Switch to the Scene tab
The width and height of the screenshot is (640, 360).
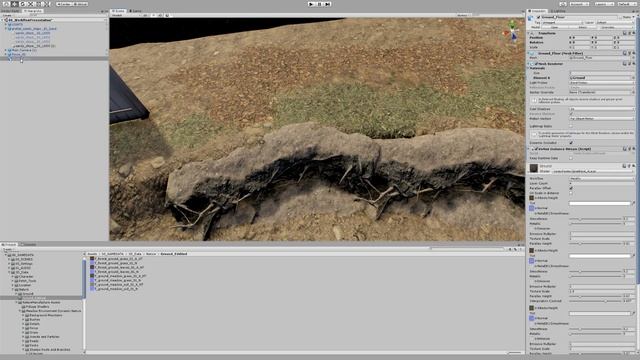coord(118,11)
